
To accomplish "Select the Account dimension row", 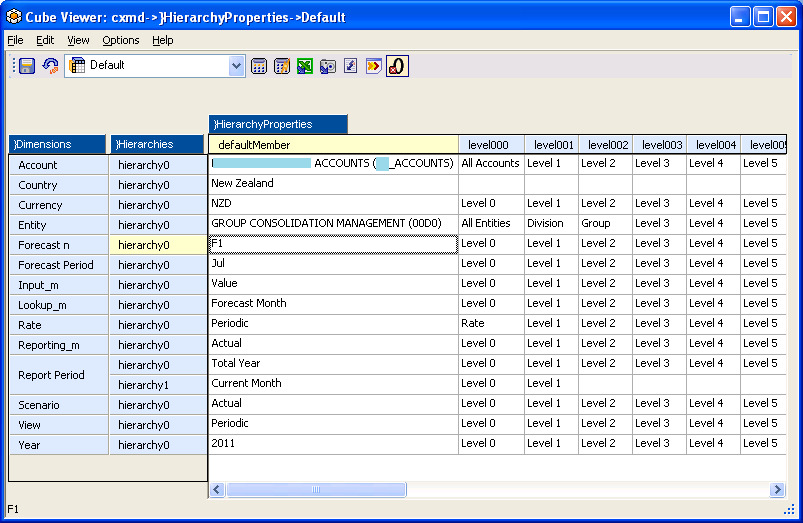I will coord(59,165).
